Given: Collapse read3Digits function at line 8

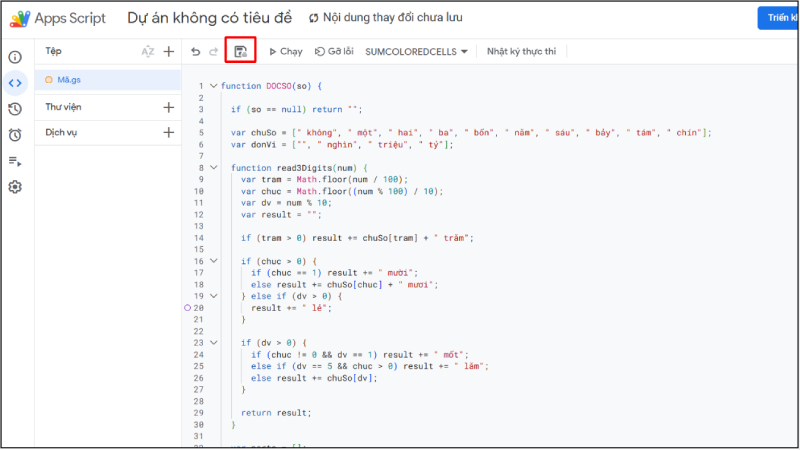Looking at the screenshot, I should [x=214, y=167].
